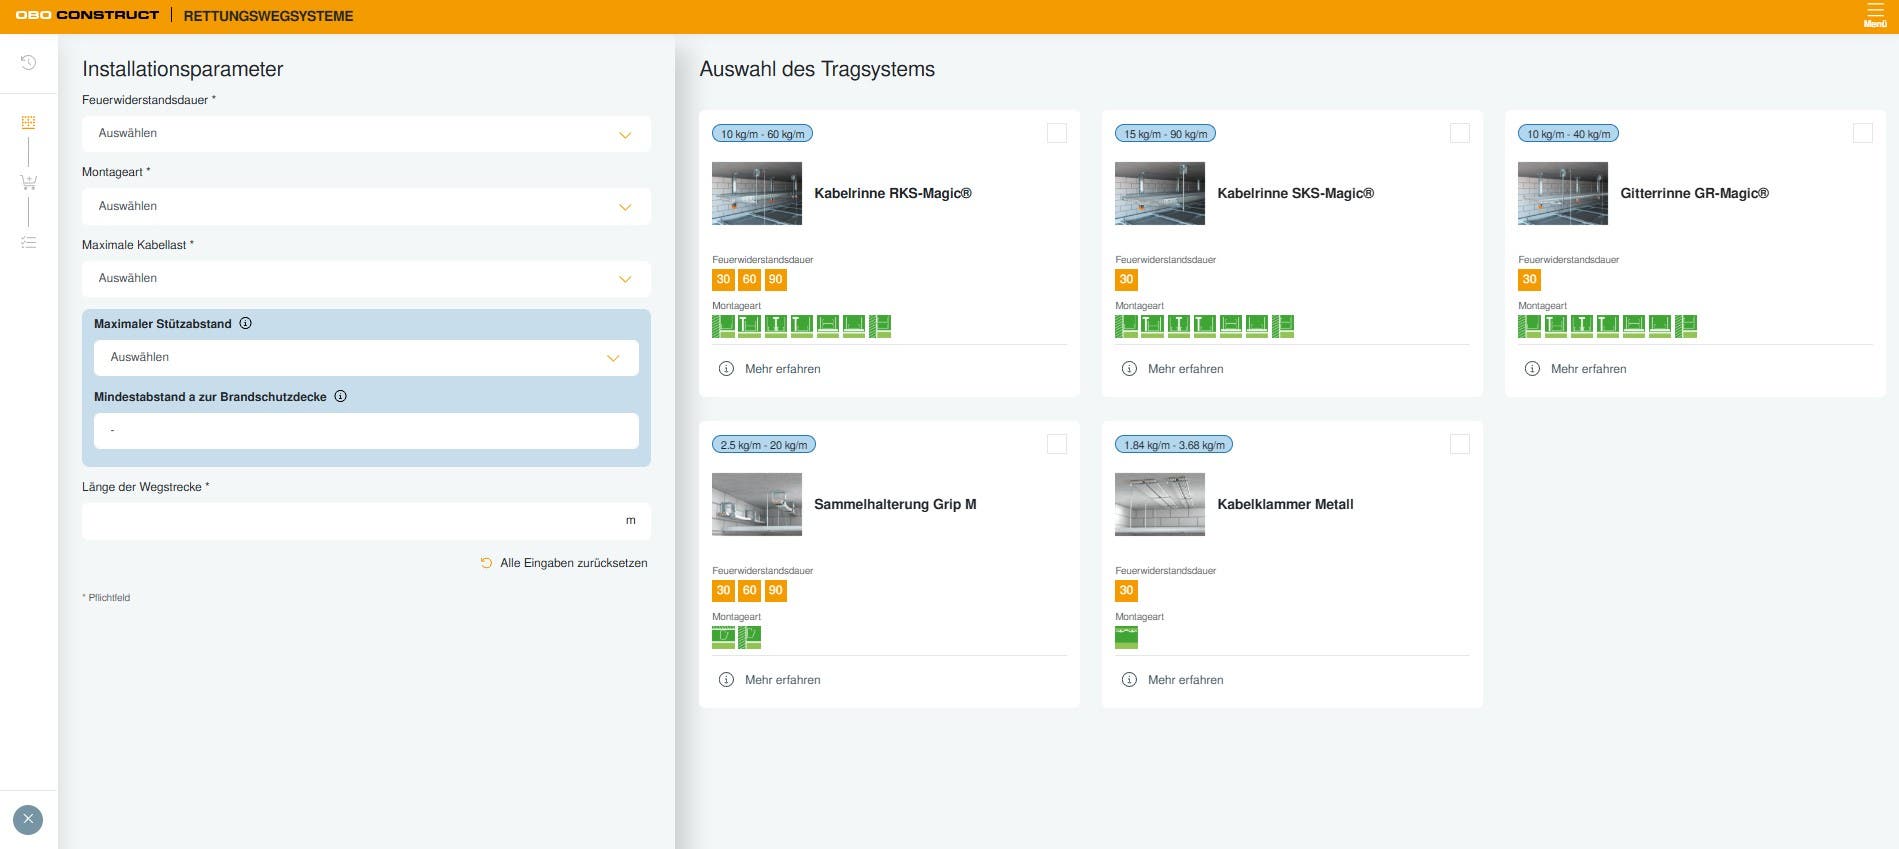Viewport: 1899px width, 849px height.
Task: Expand the Feuerwiderstandsdauer dropdown
Action: click(366, 134)
